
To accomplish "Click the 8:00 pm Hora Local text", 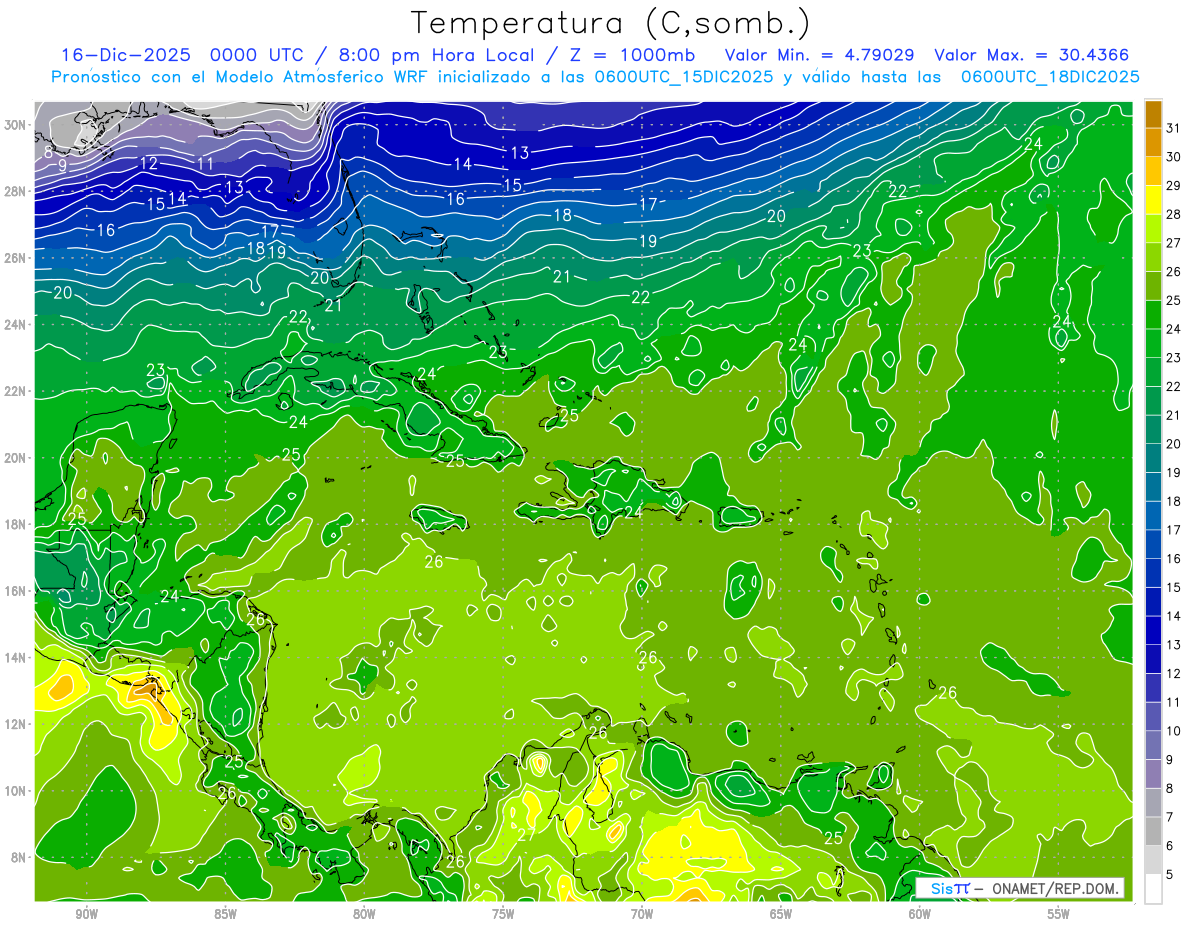I will (x=436, y=55).
